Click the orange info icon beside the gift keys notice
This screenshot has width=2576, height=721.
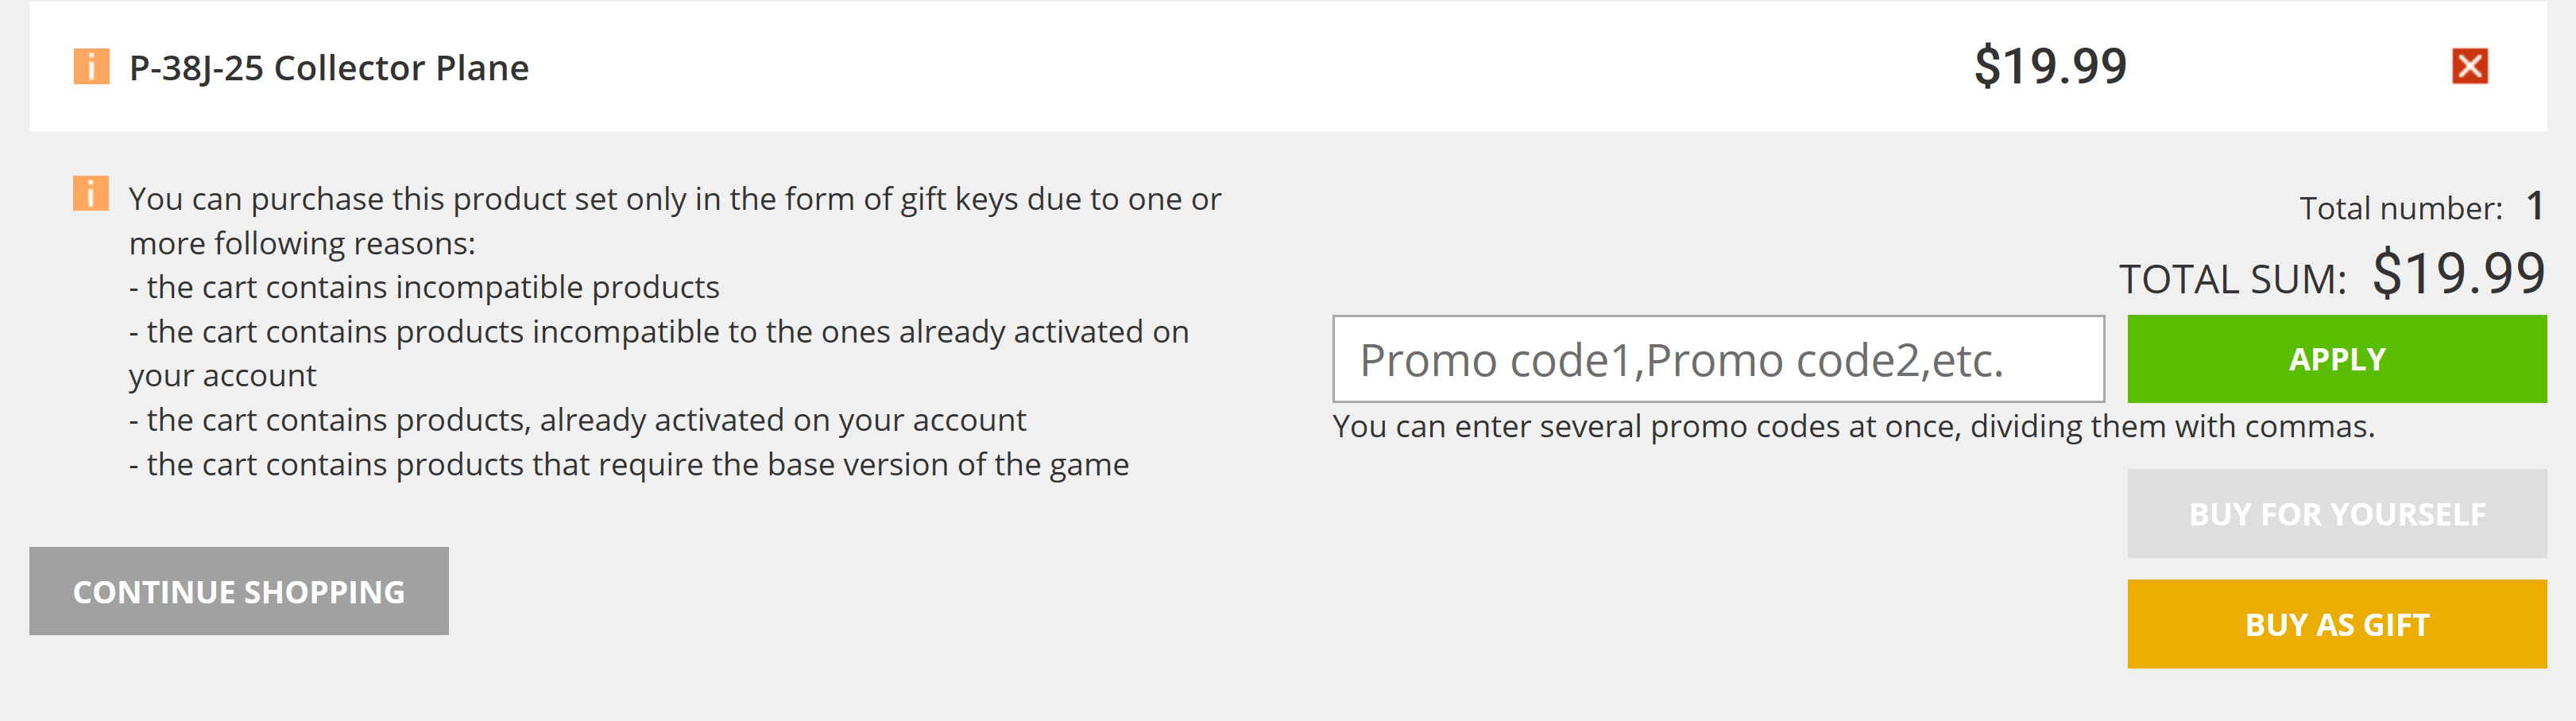point(91,193)
